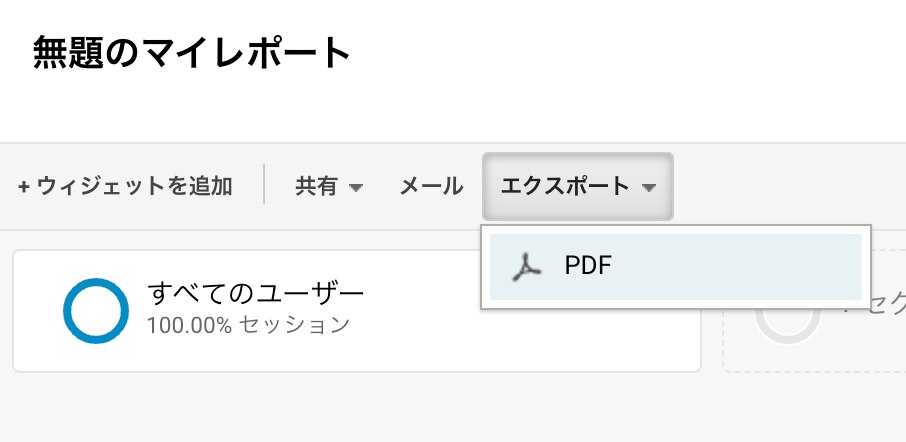Open the 共有 dropdown menu
Image resolution: width=906 pixels, height=442 pixels.
(329, 187)
